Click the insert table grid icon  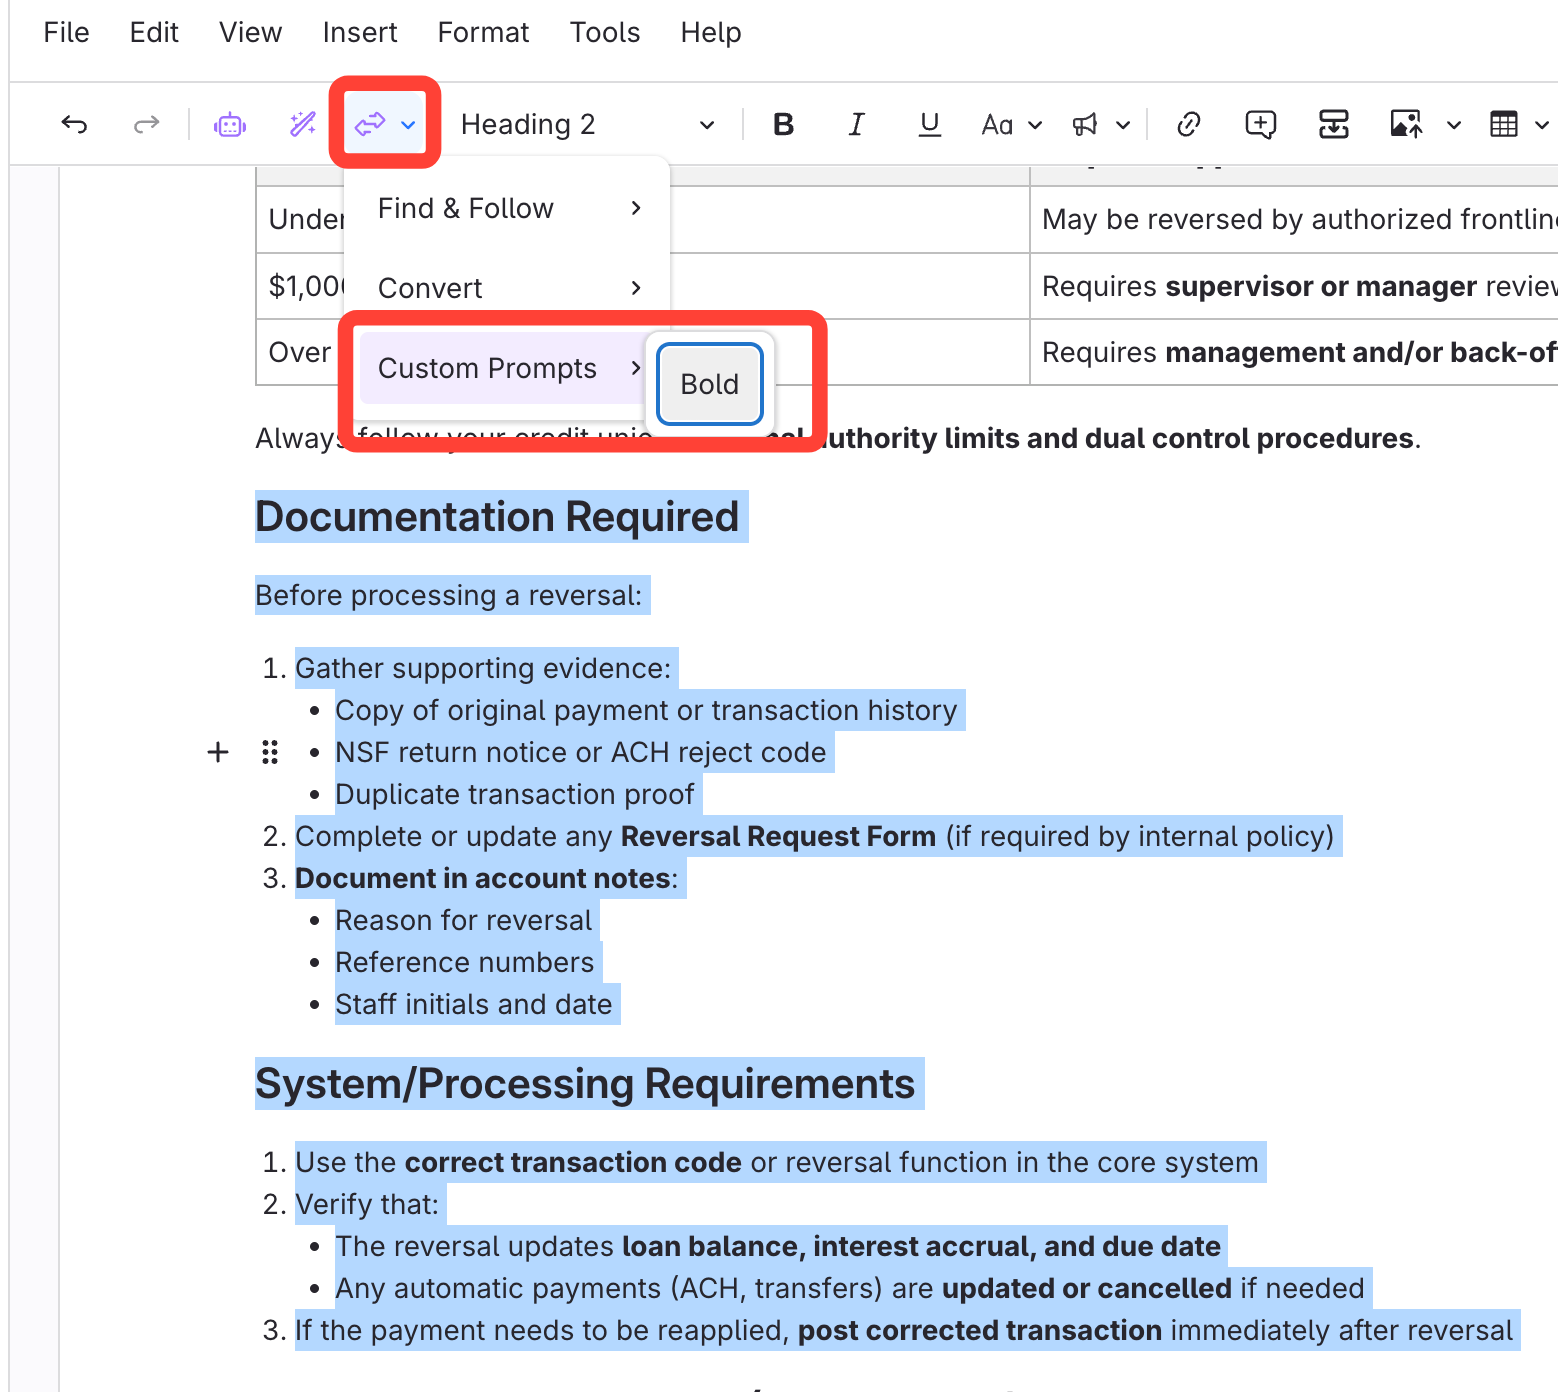tap(1504, 124)
